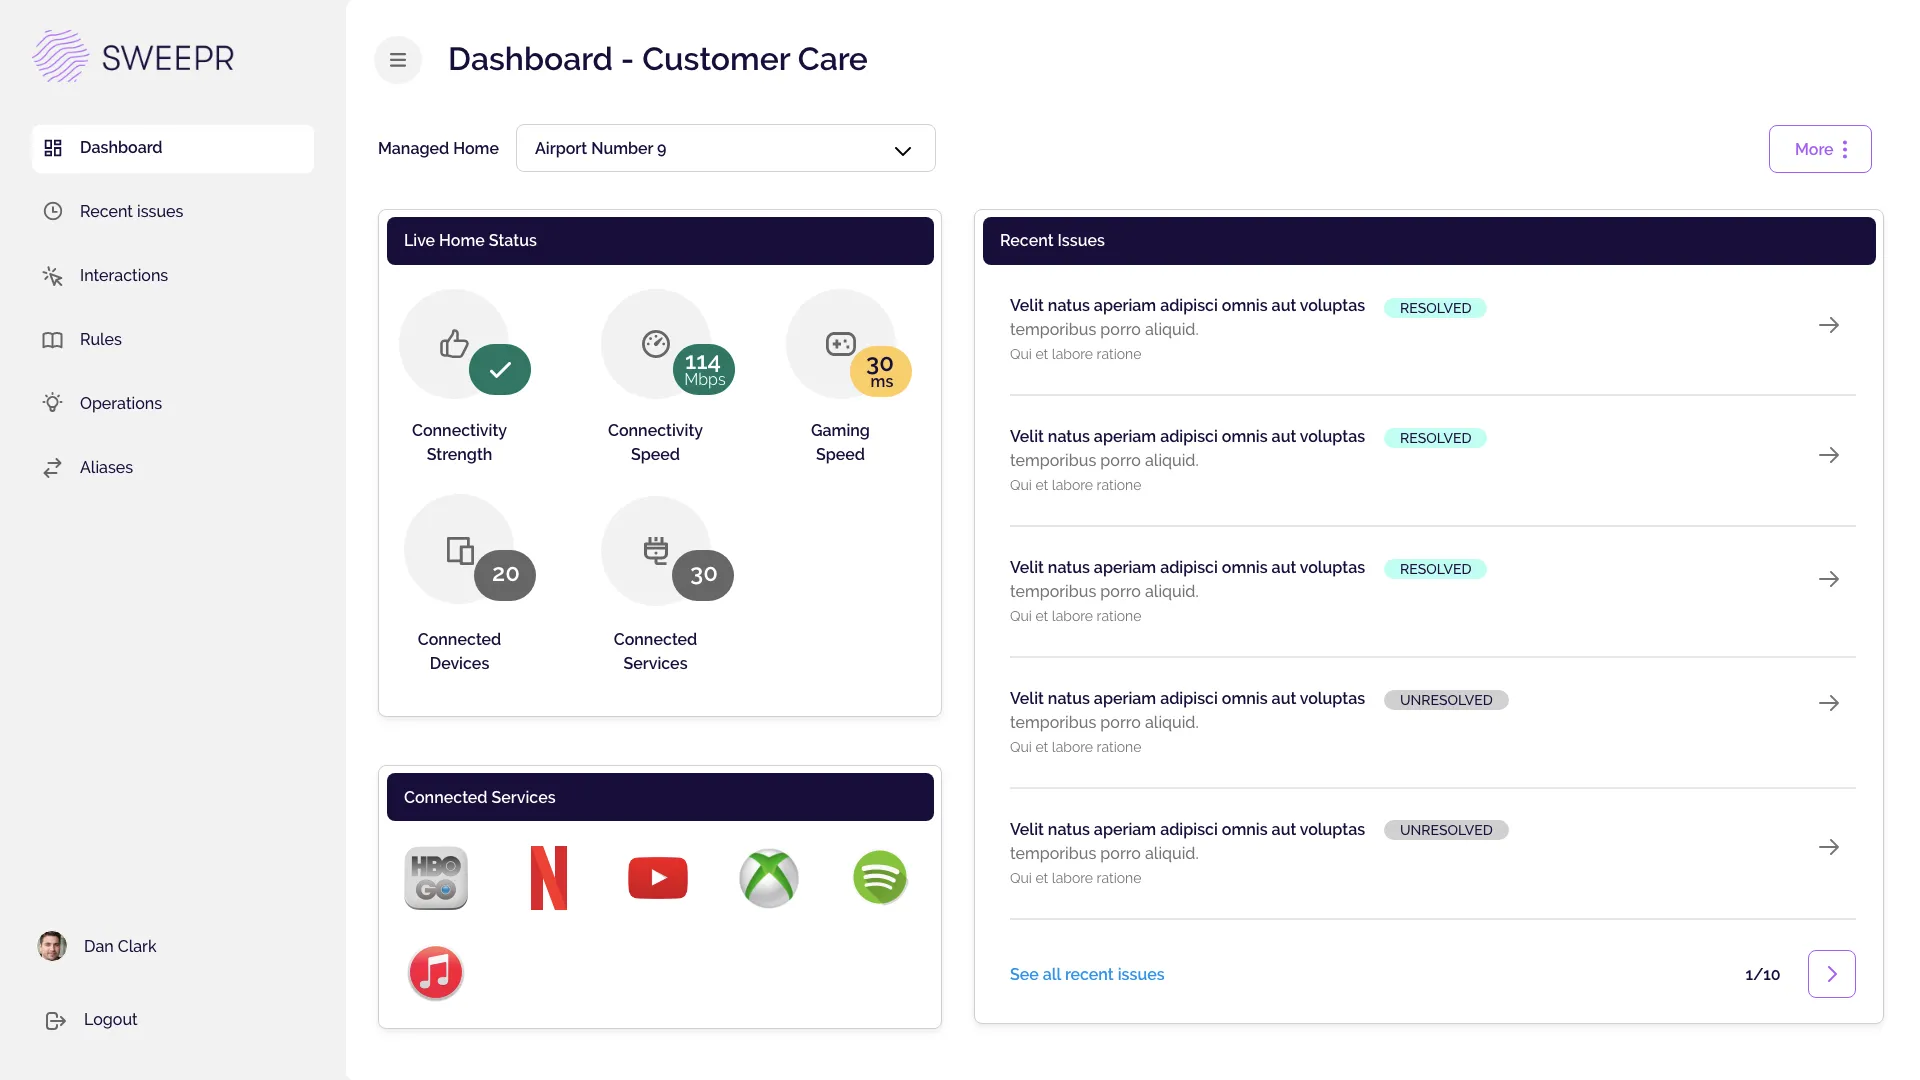The width and height of the screenshot is (1920, 1080).
Task: Open Recent issues in sidebar
Action: 131,211
